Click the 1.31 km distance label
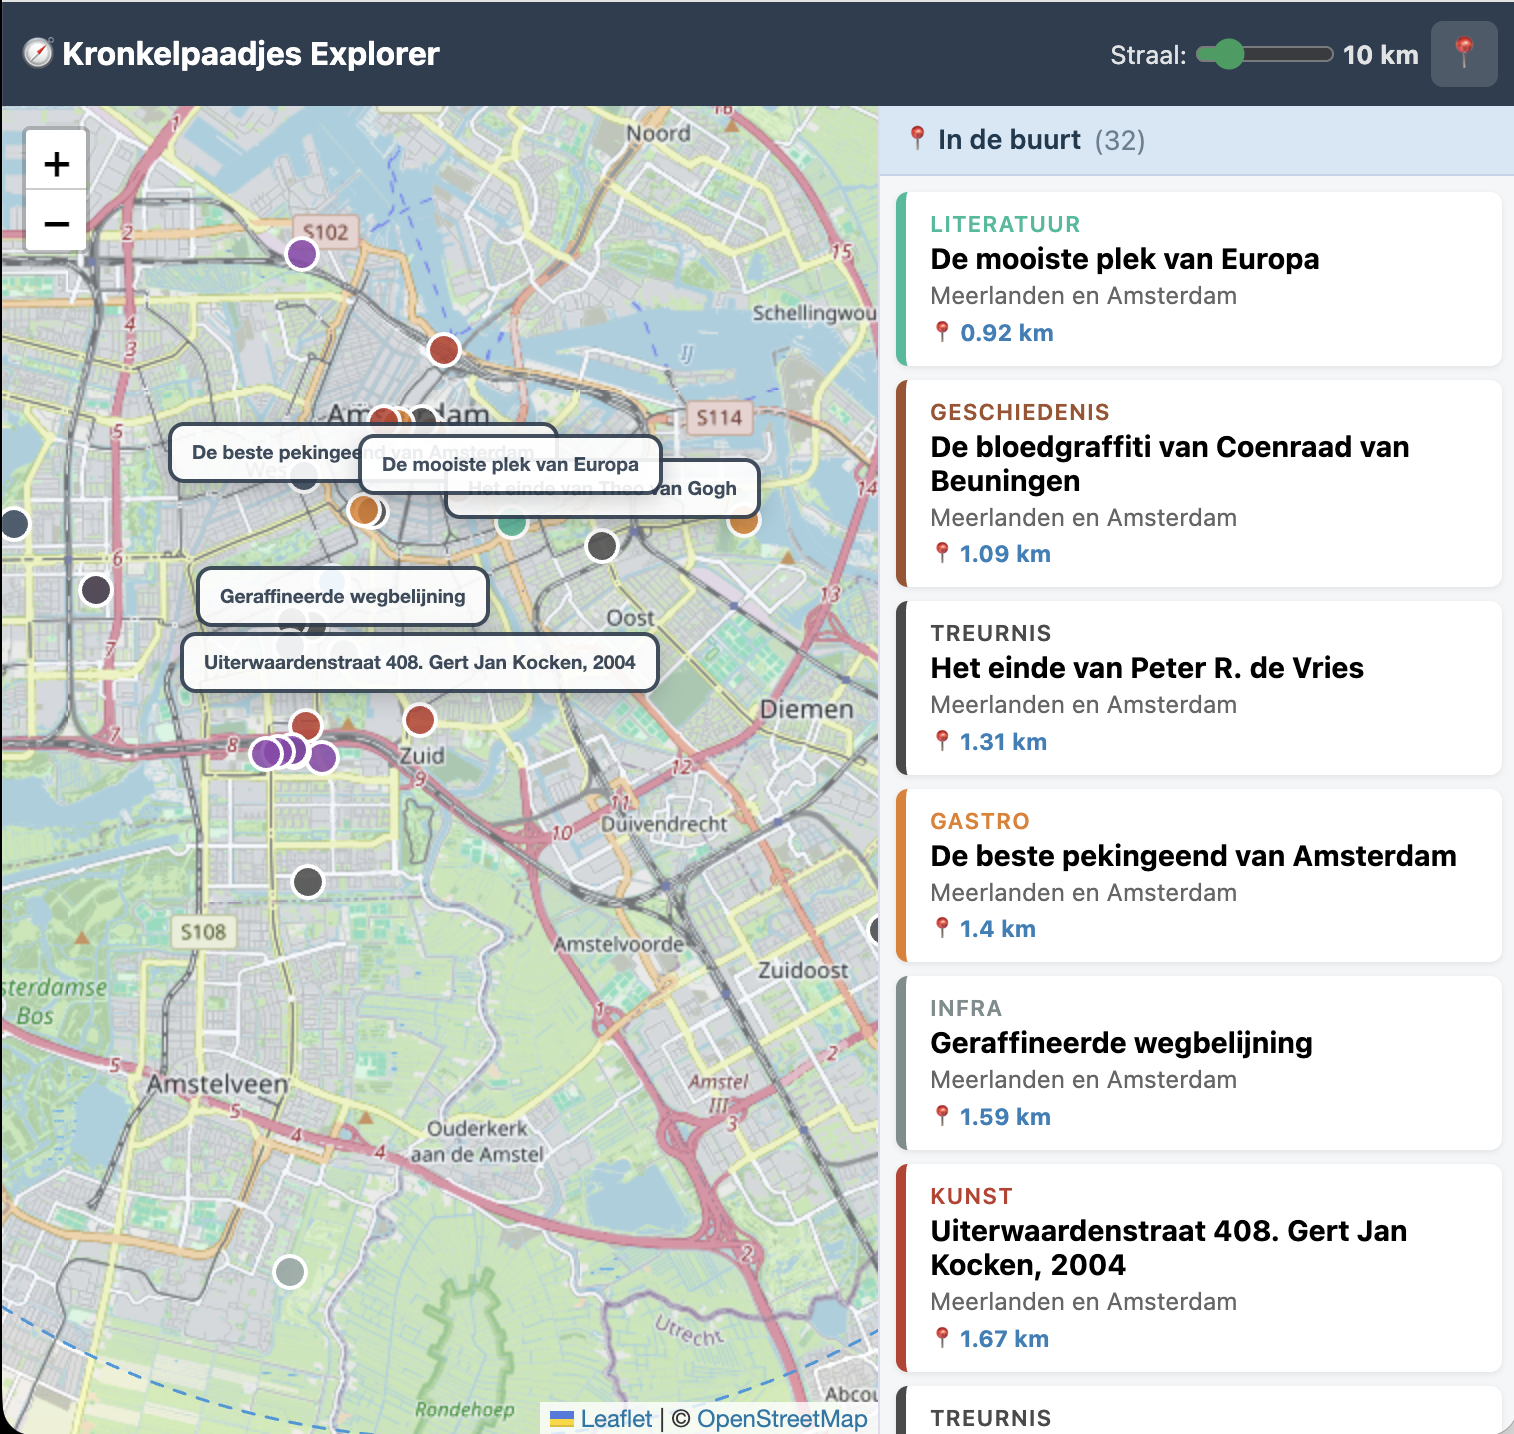Image resolution: width=1514 pixels, height=1434 pixels. tap(1003, 742)
